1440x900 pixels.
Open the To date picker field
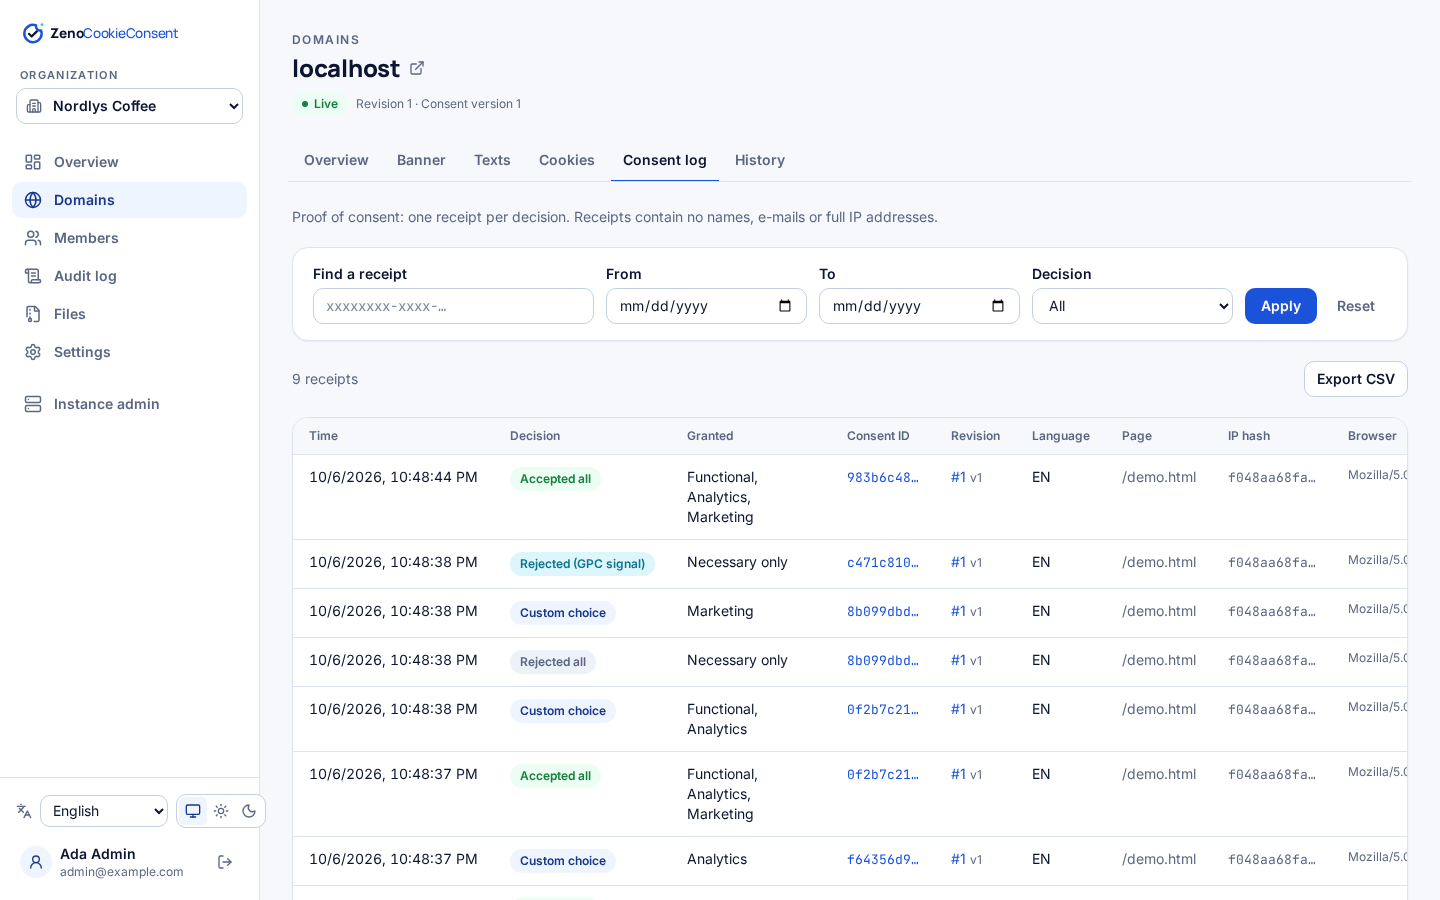pos(919,306)
